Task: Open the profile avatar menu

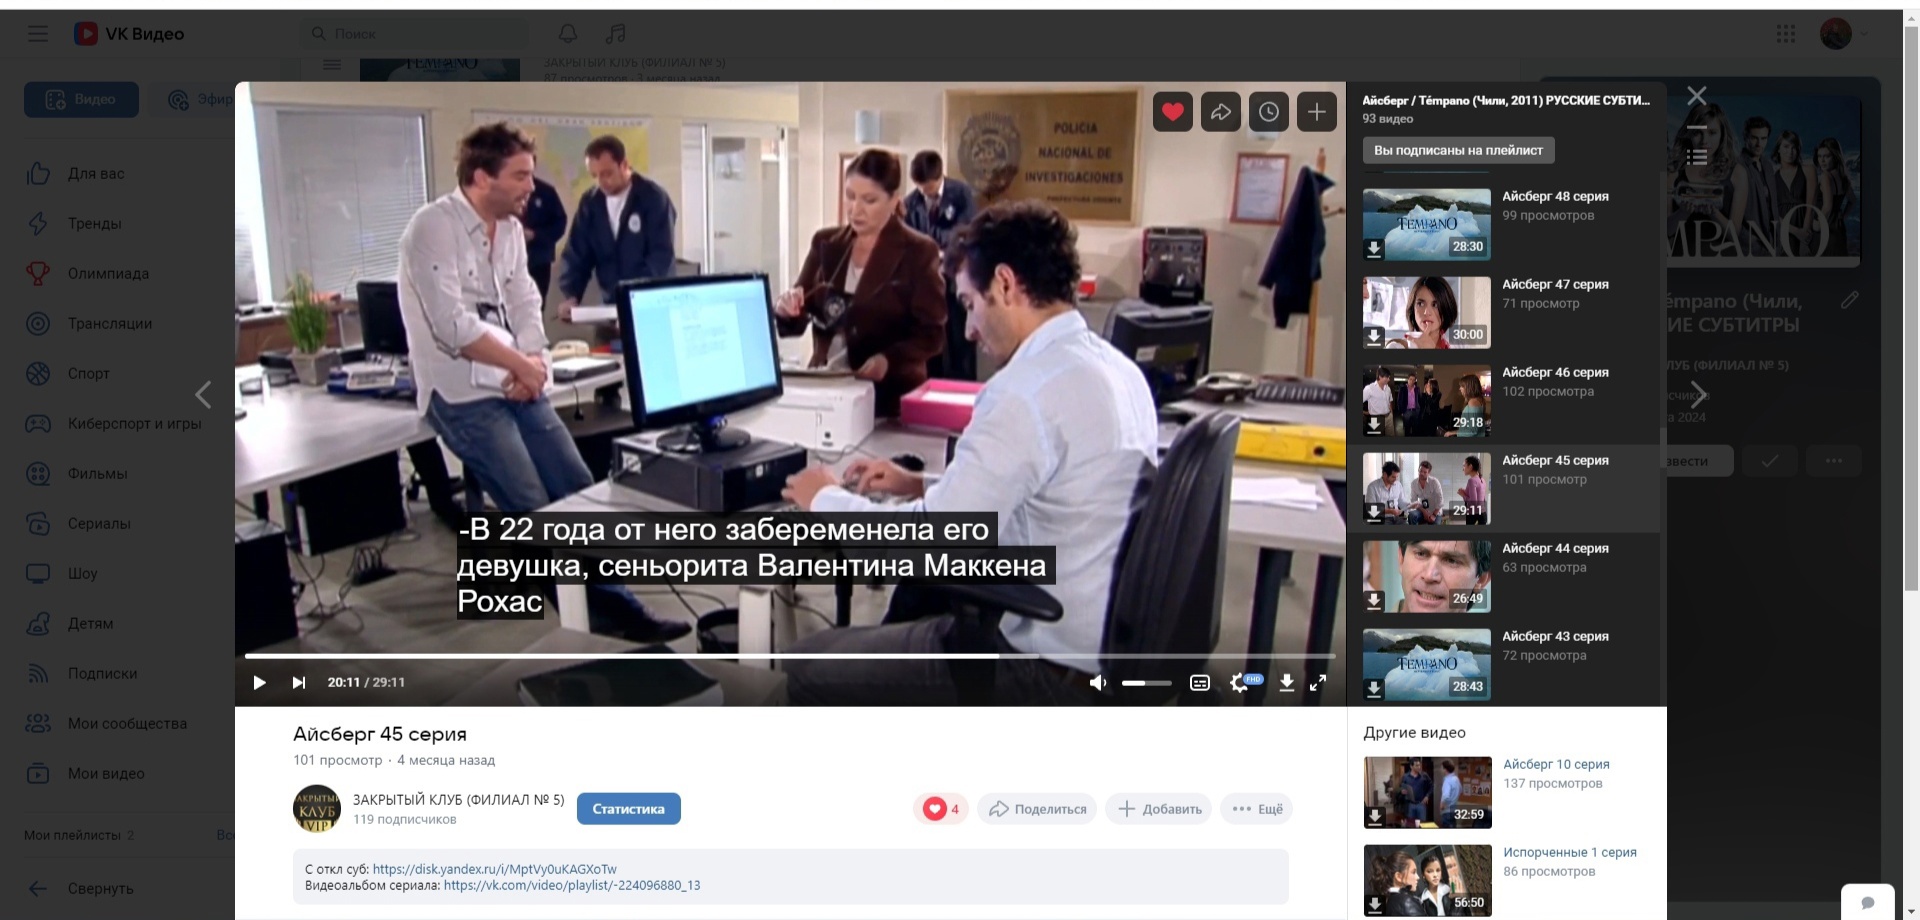Action: (1836, 34)
